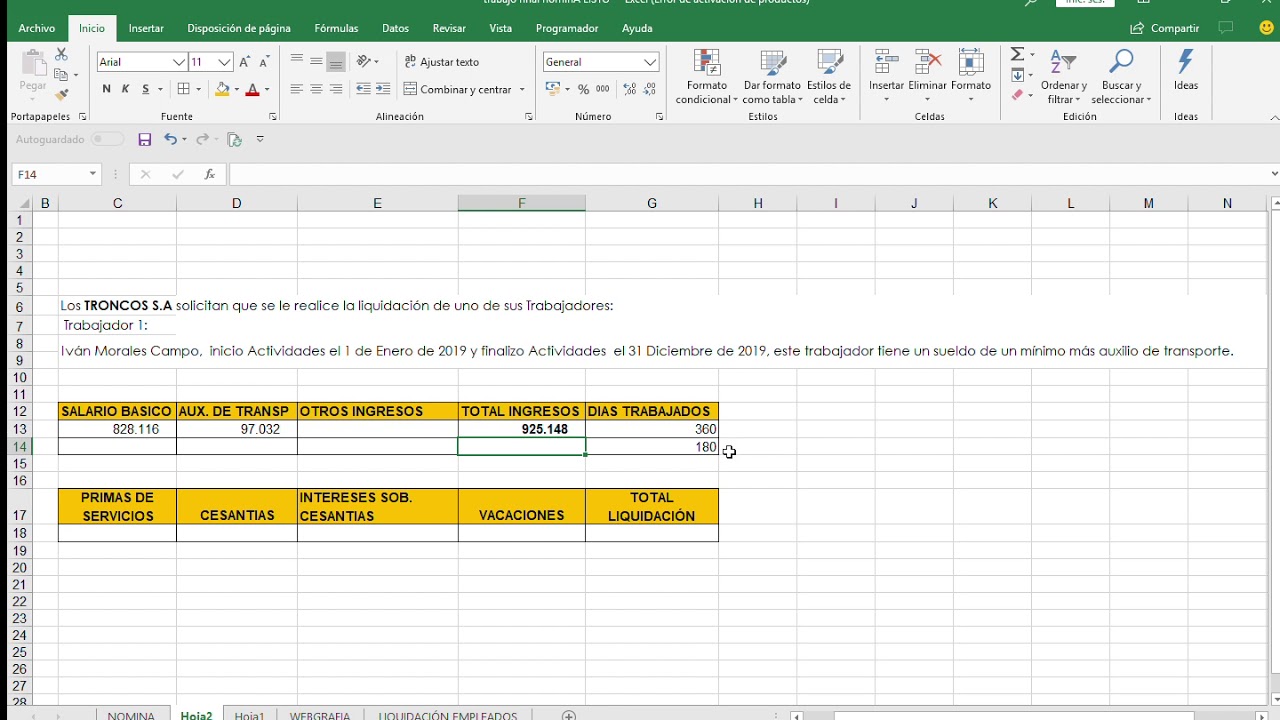Align text to the top
The height and width of the screenshot is (720, 1280).
point(296,61)
